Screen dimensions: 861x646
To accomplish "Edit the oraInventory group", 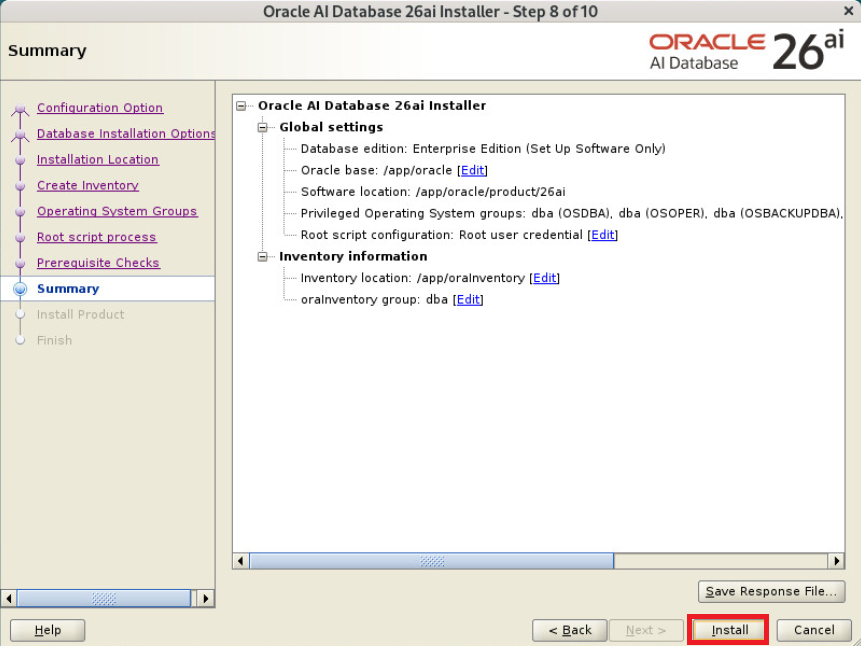I will (x=468, y=299).
